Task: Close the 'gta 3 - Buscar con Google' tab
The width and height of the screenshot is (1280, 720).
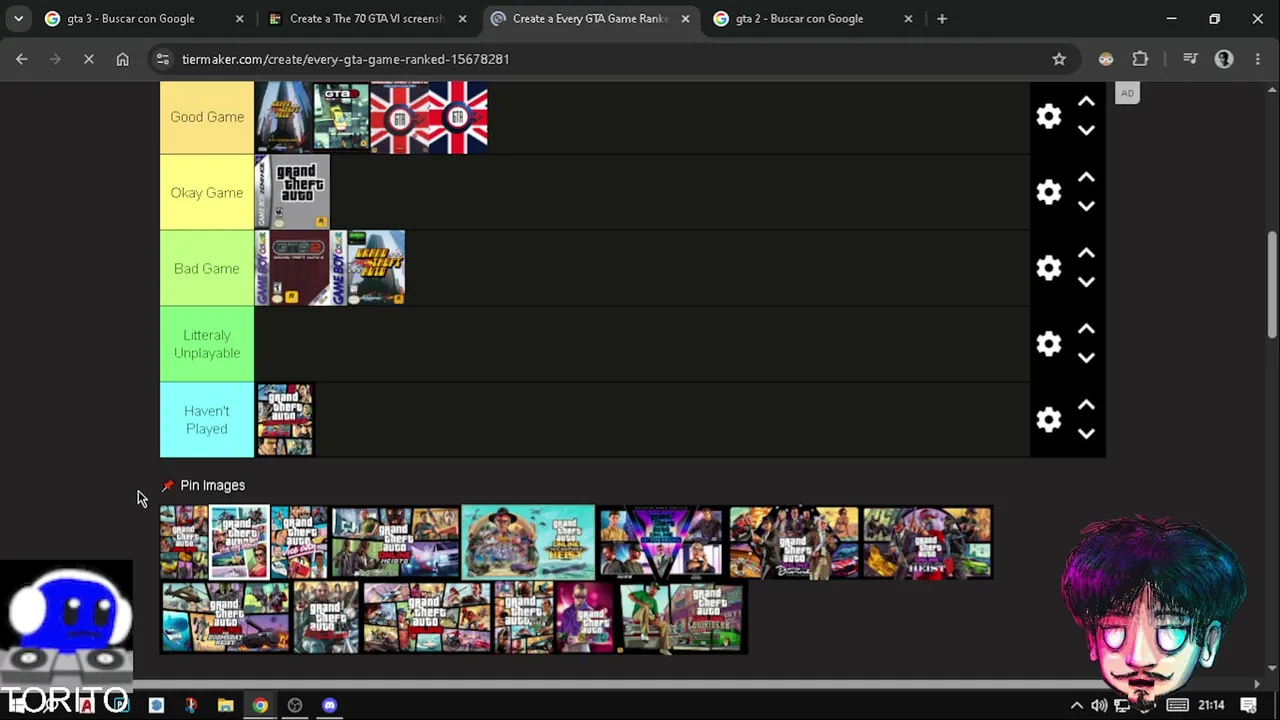Action: point(239,18)
